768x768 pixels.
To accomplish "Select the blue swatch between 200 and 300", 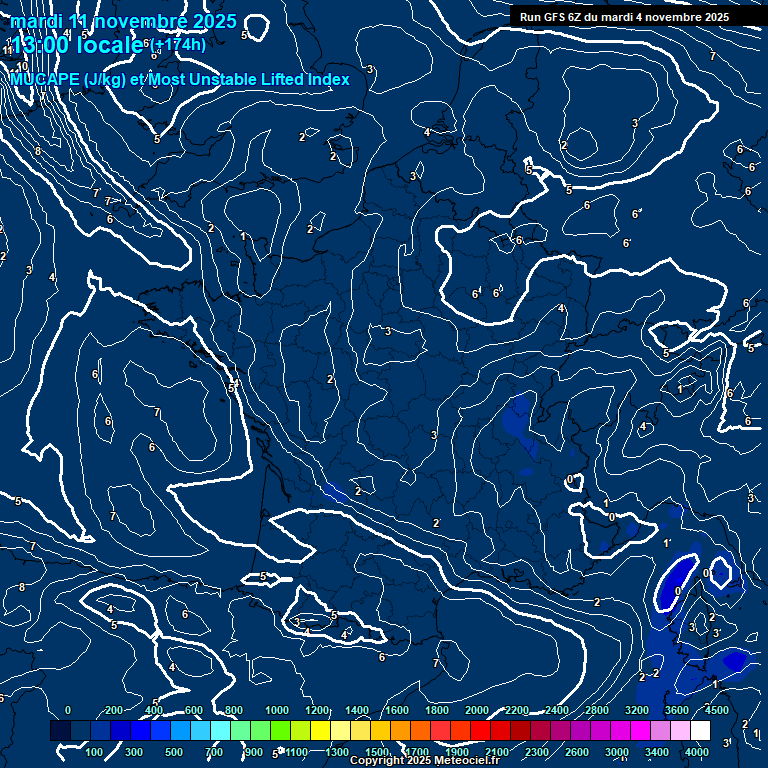I will point(121,730).
